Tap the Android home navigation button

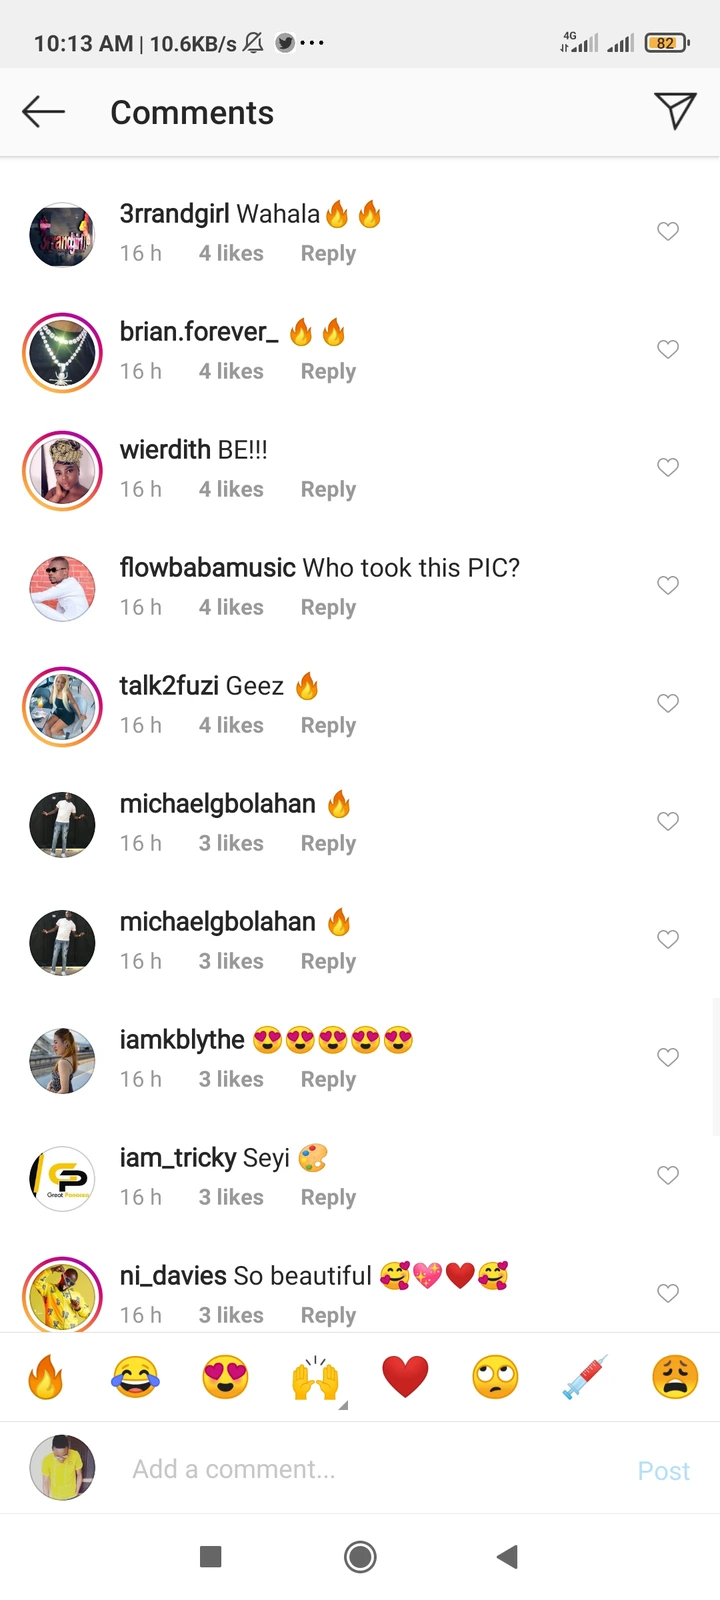coord(360,1556)
